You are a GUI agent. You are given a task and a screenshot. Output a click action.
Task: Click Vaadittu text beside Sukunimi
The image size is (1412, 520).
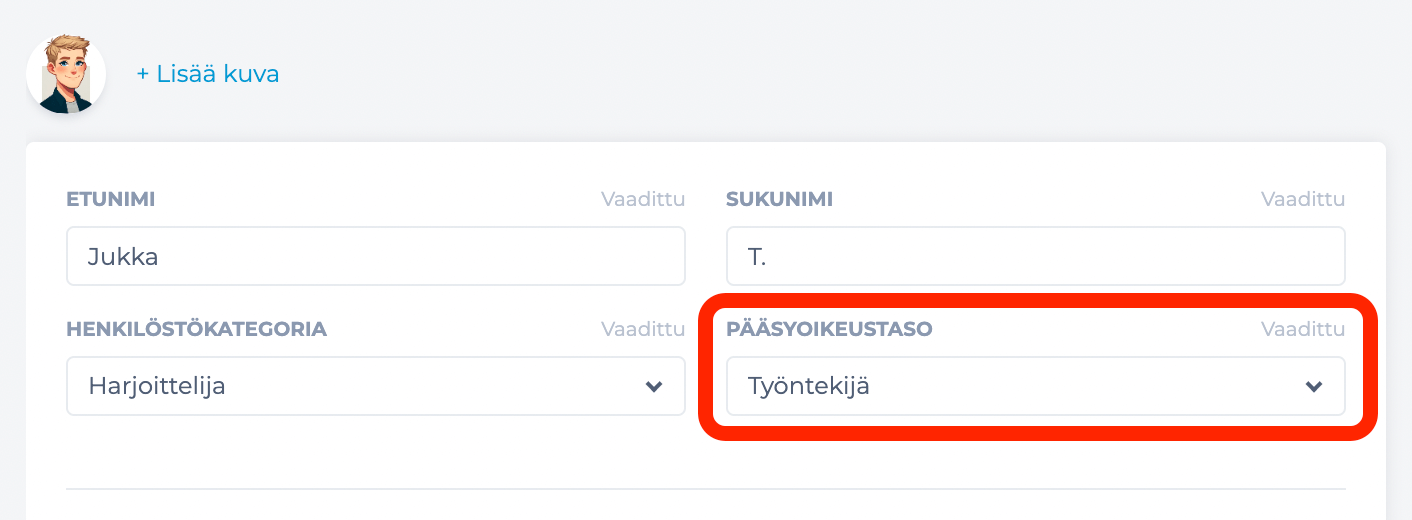(1303, 199)
